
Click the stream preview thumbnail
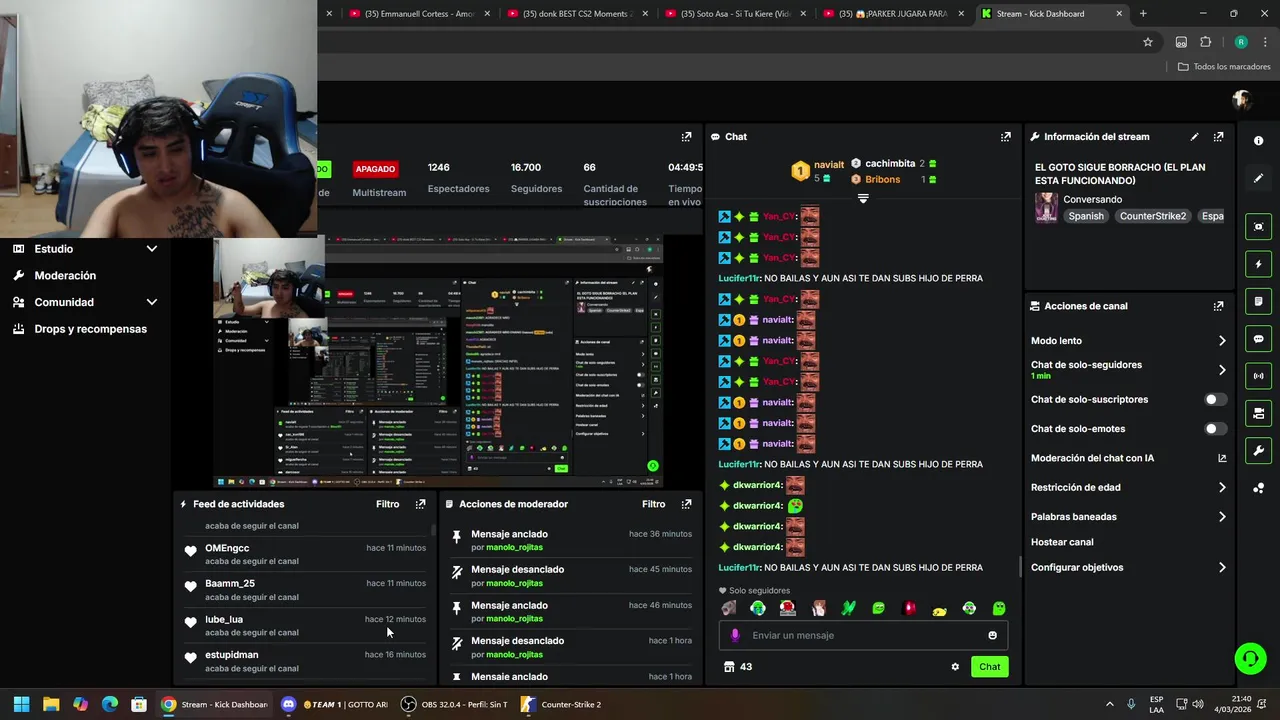coord(439,362)
